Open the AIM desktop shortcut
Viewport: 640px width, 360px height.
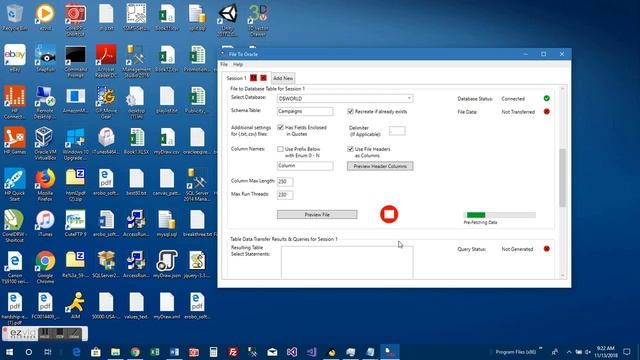pos(76,305)
